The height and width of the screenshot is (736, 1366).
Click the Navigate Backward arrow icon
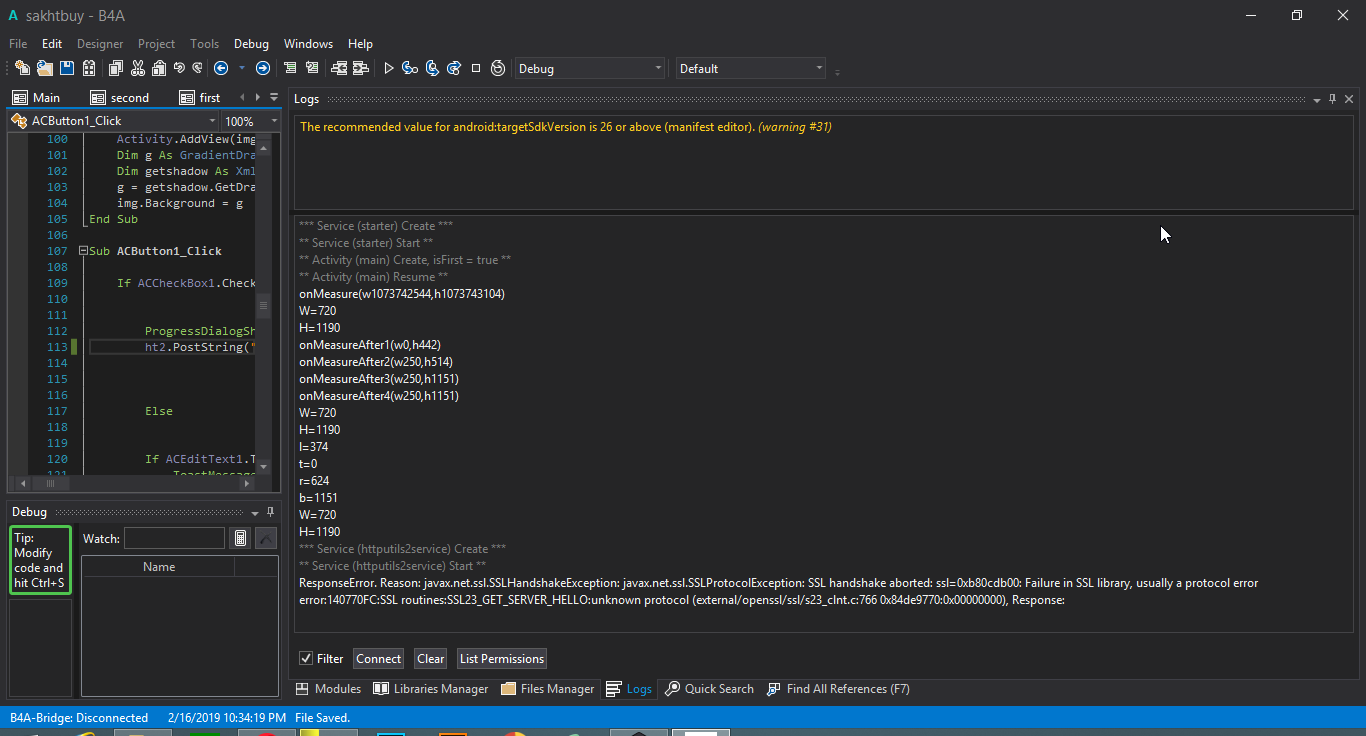coord(221,68)
